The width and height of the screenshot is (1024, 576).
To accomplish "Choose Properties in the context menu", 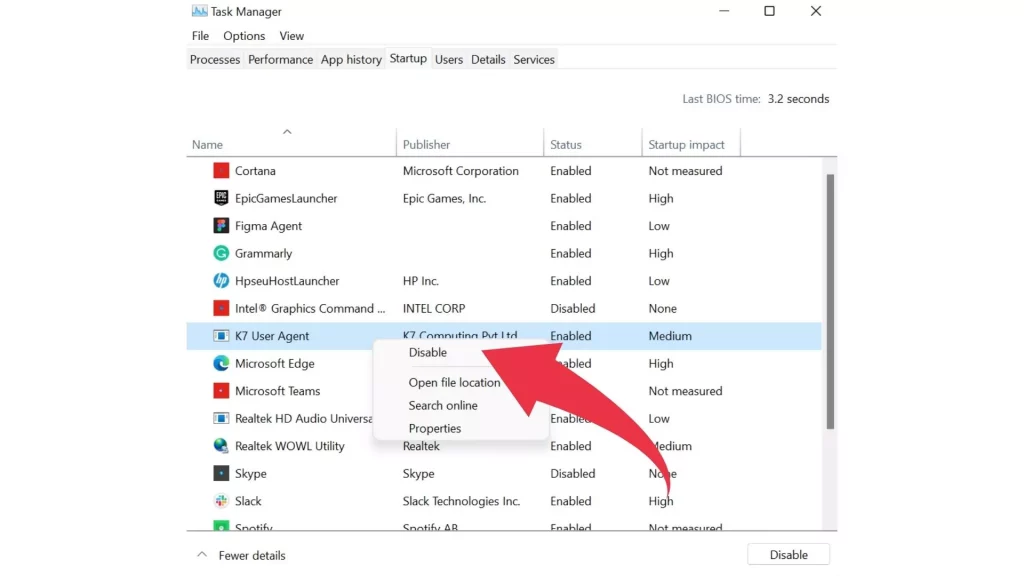I will point(435,428).
